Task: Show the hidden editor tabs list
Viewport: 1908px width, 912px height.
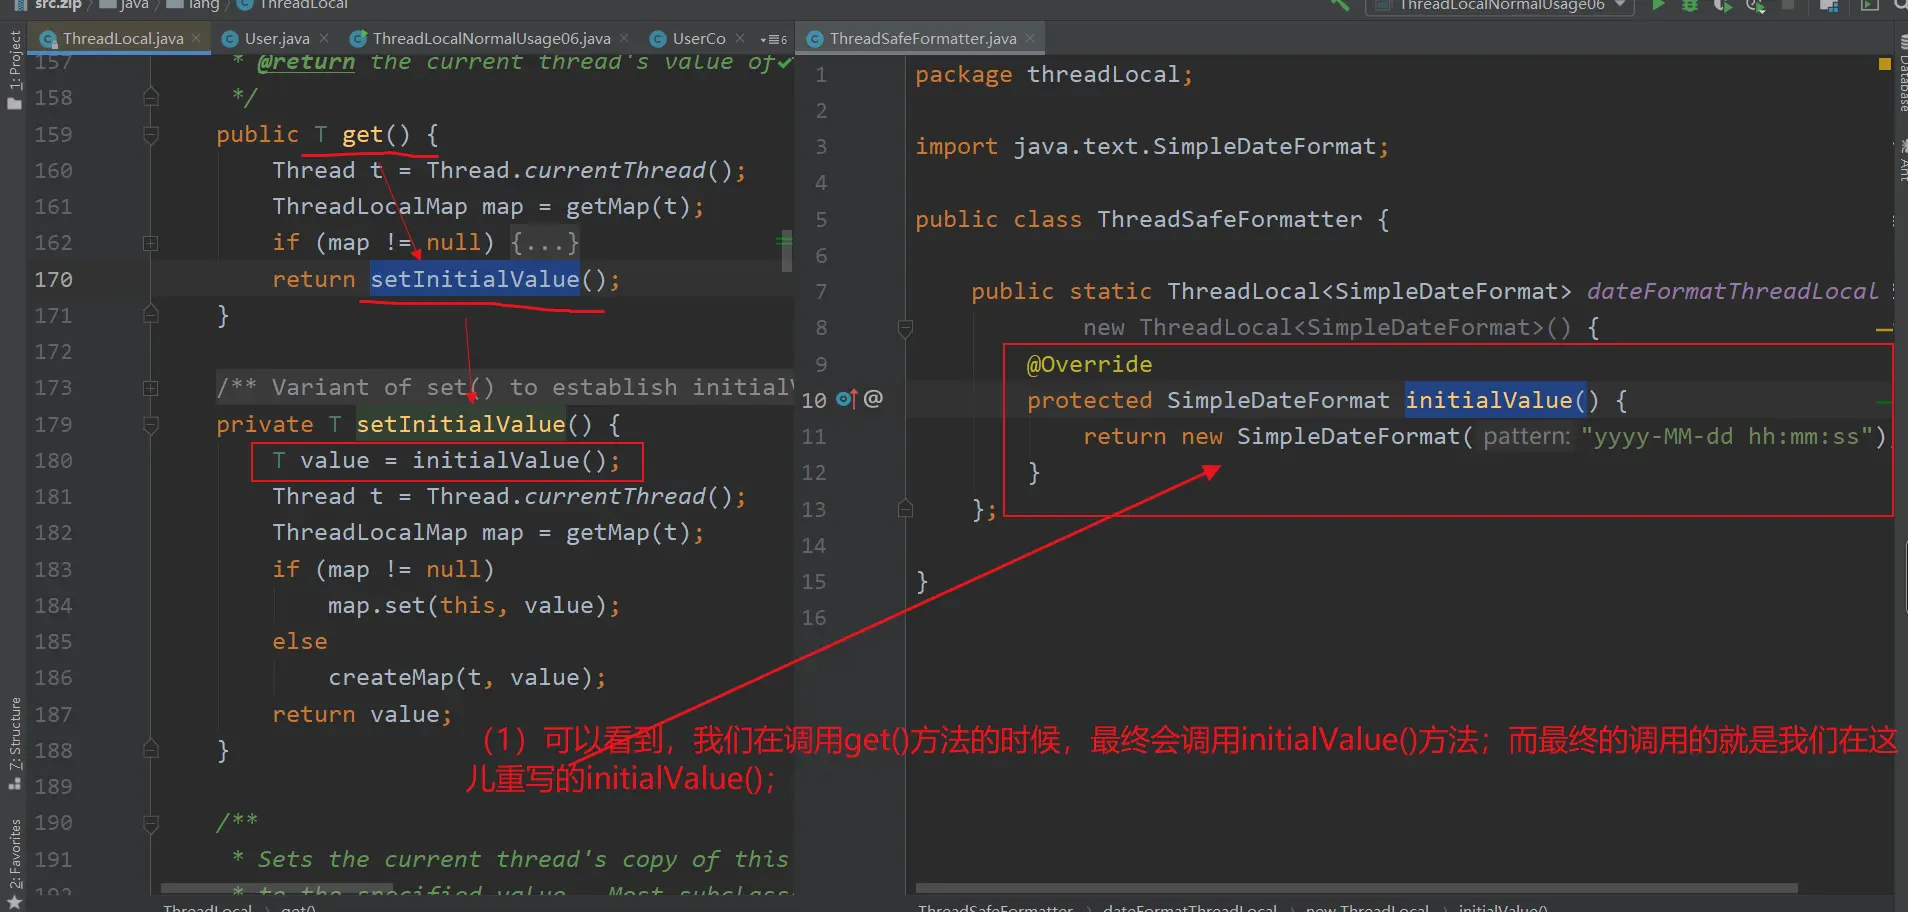Action: pyautogui.click(x=773, y=39)
